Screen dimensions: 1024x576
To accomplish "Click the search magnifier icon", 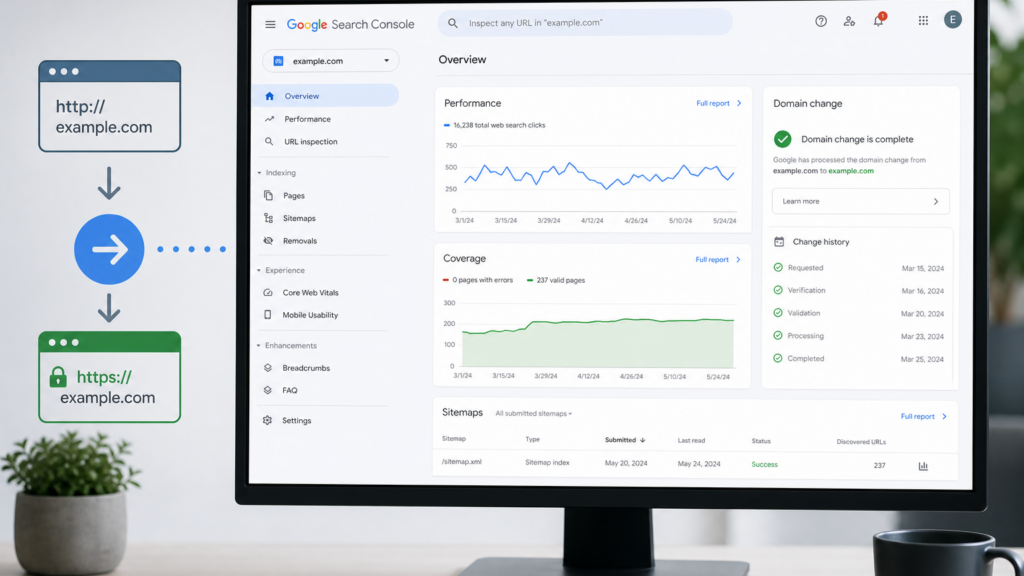I will 453,23.
